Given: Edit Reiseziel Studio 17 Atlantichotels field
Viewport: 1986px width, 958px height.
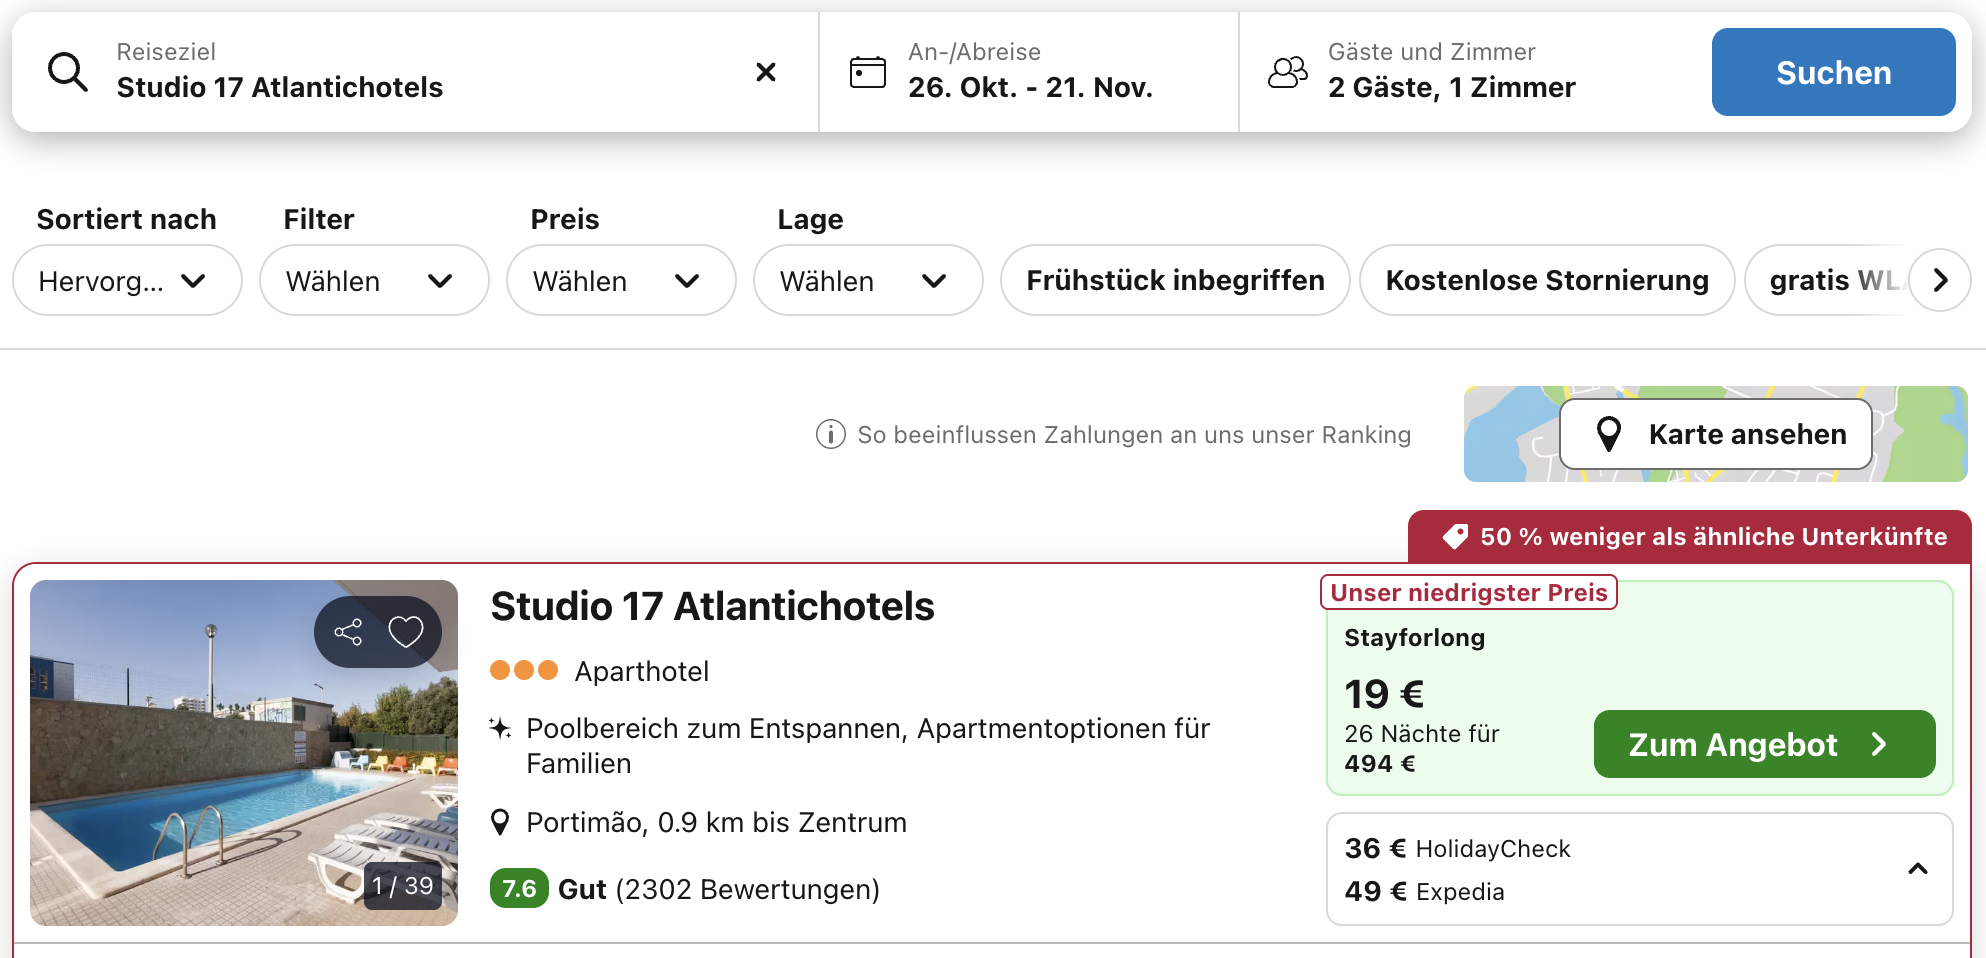Looking at the screenshot, I should [x=415, y=72].
